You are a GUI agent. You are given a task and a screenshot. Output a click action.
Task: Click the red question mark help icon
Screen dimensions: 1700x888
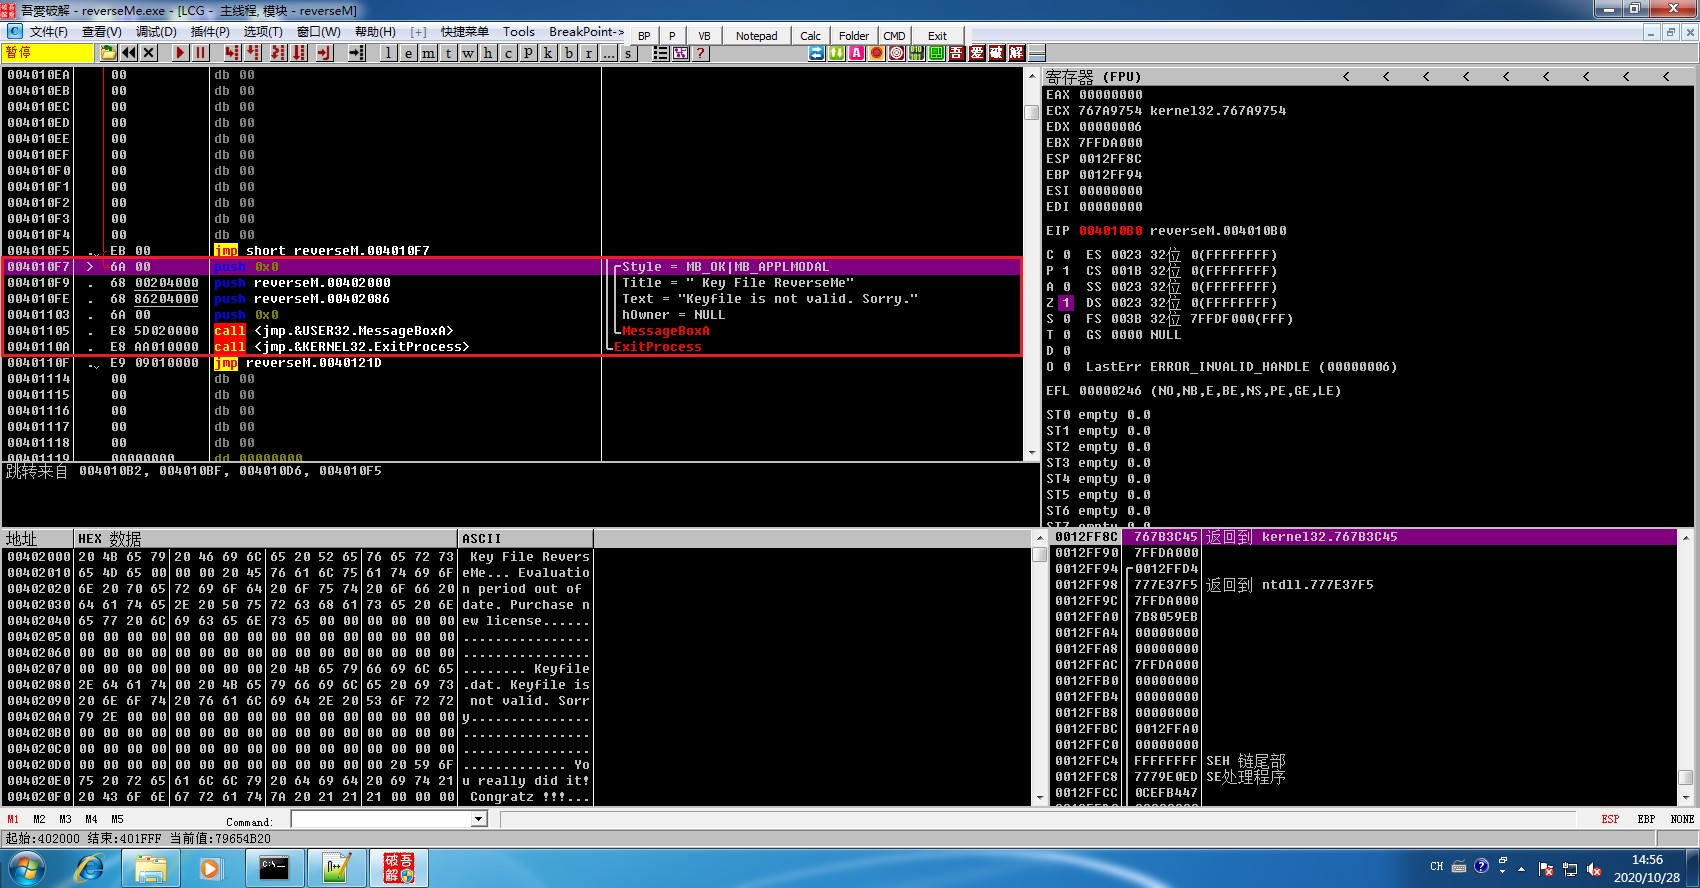(x=700, y=53)
